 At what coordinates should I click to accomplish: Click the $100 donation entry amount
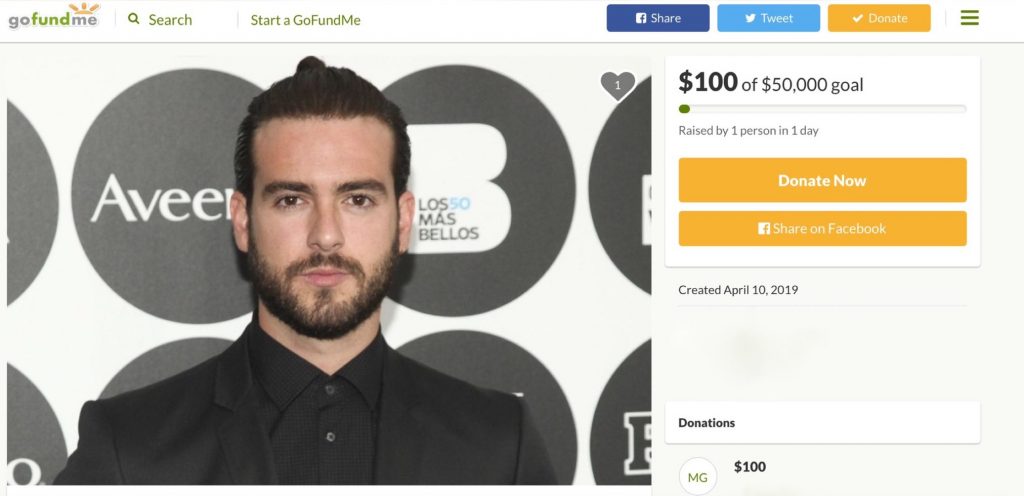(x=750, y=467)
